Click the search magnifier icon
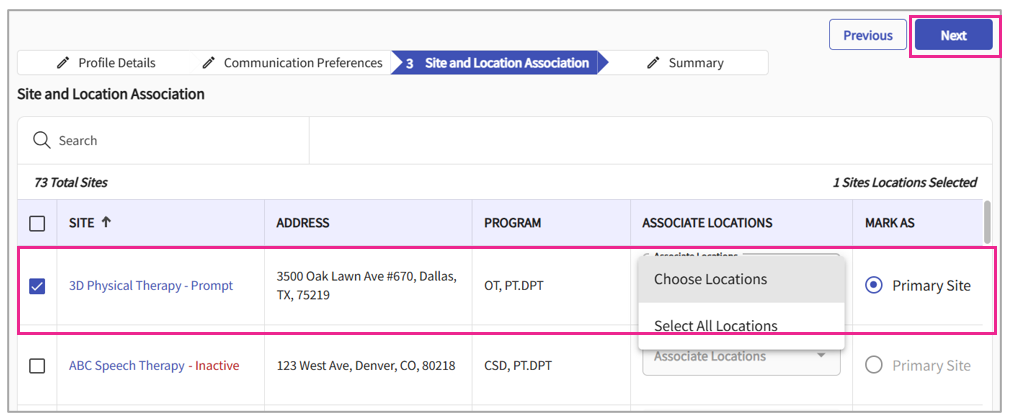Screen dimensions: 1015x420 [x=41, y=141]
